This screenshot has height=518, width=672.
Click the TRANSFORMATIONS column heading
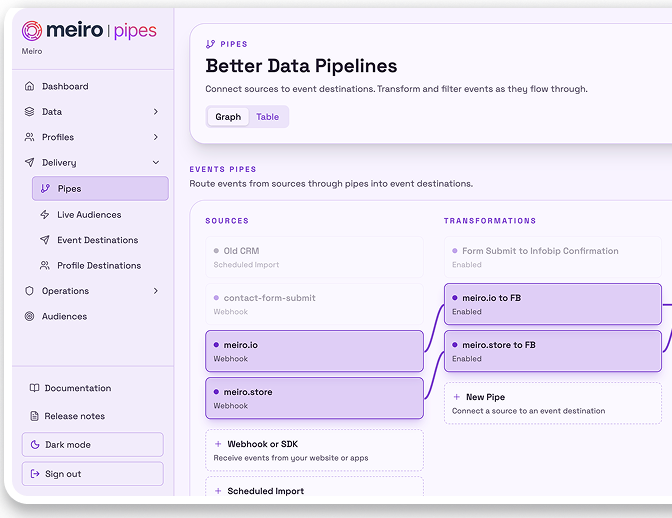490,221
